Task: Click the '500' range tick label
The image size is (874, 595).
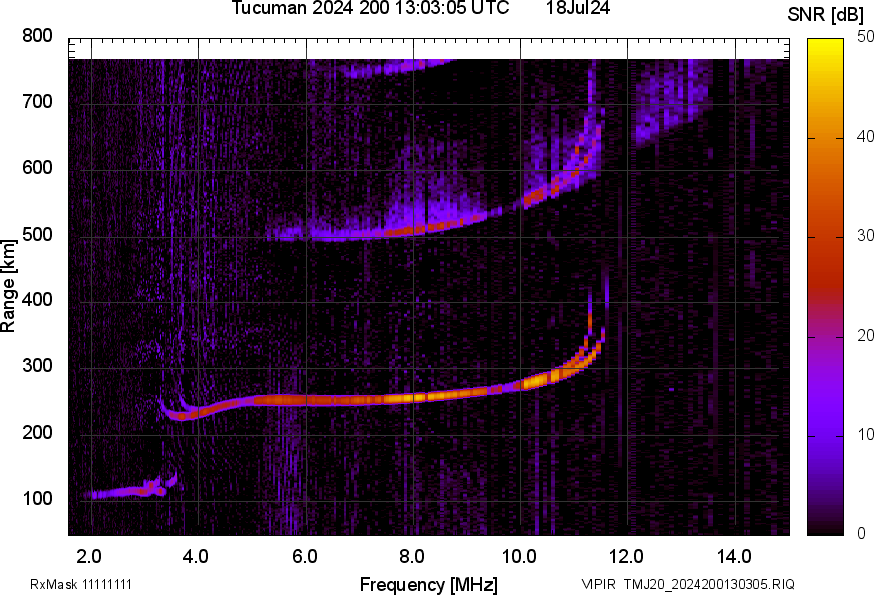Action: [38, 235]
